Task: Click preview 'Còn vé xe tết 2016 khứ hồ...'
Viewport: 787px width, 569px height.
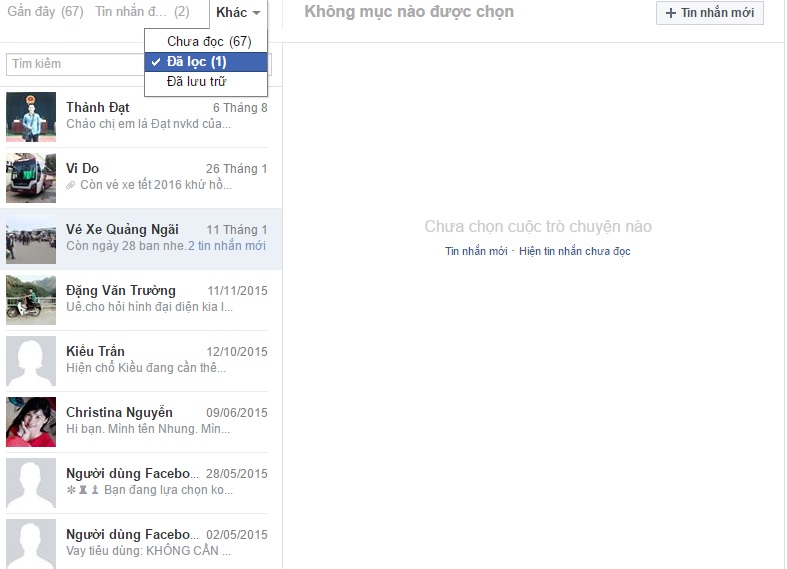Action: coord(156,185)
